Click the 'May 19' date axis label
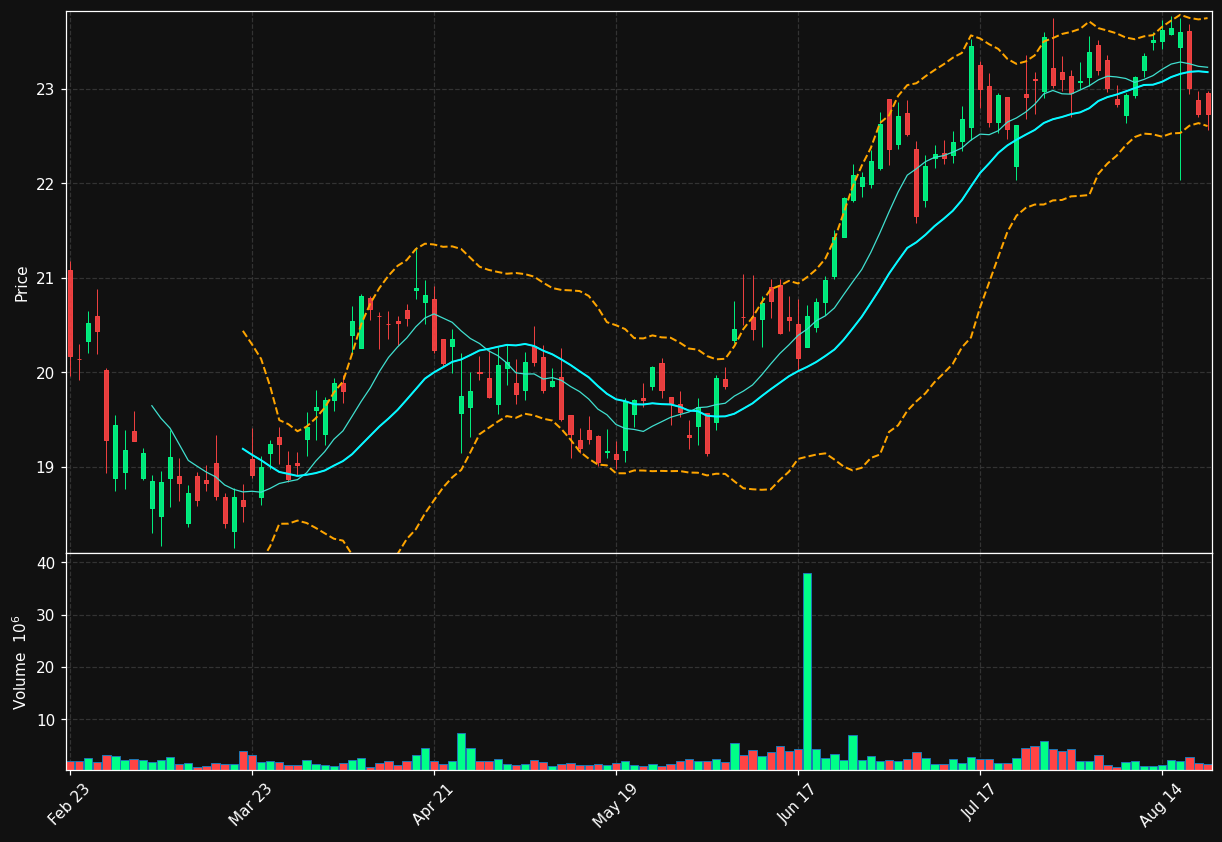 (x=616, y=803)
